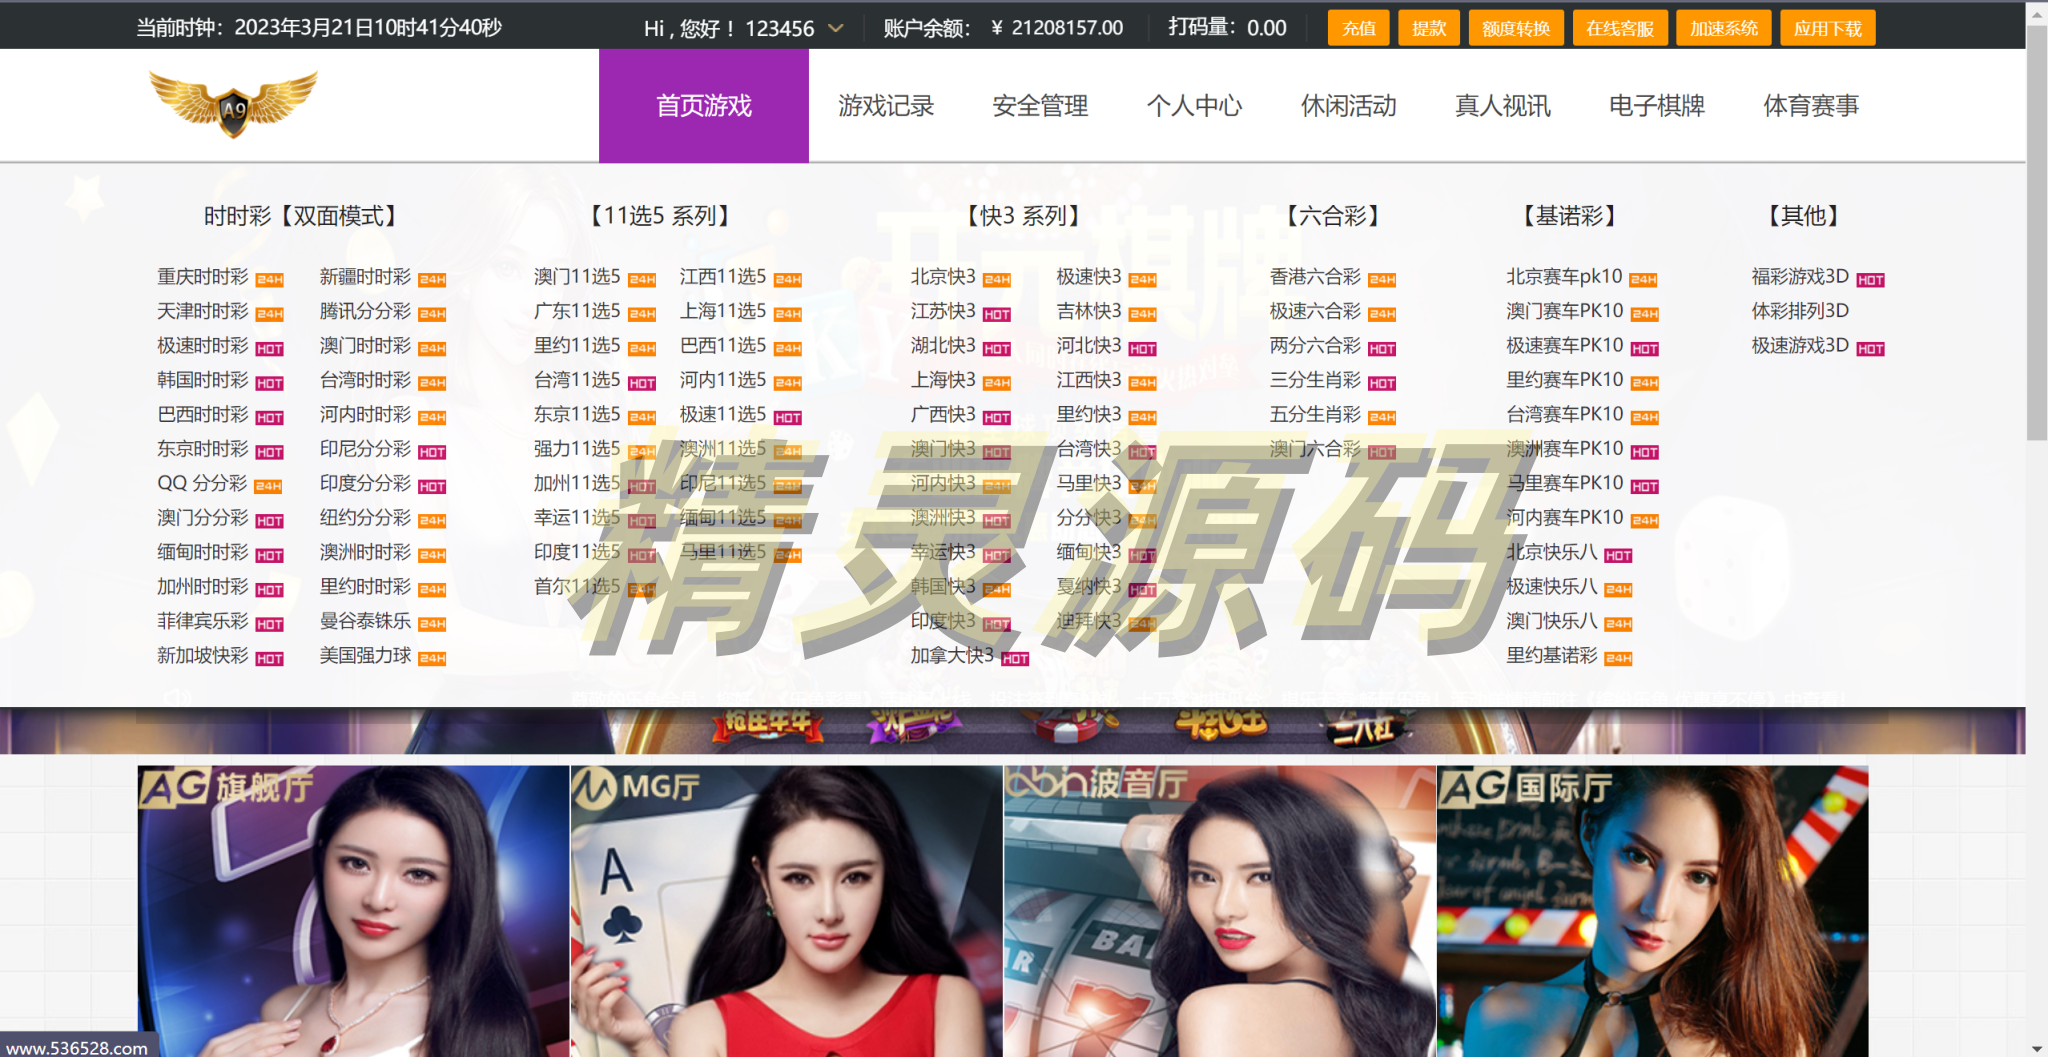
Task: Open the 真人视讯 menu
Action: tap(1502, 105)
